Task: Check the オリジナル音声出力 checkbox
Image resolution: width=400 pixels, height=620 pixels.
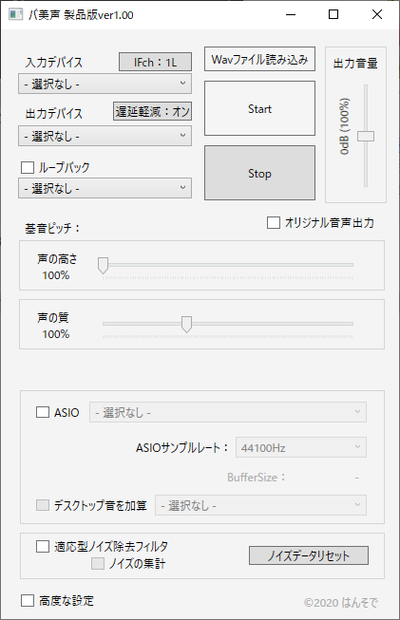Action: click(274, 223)
